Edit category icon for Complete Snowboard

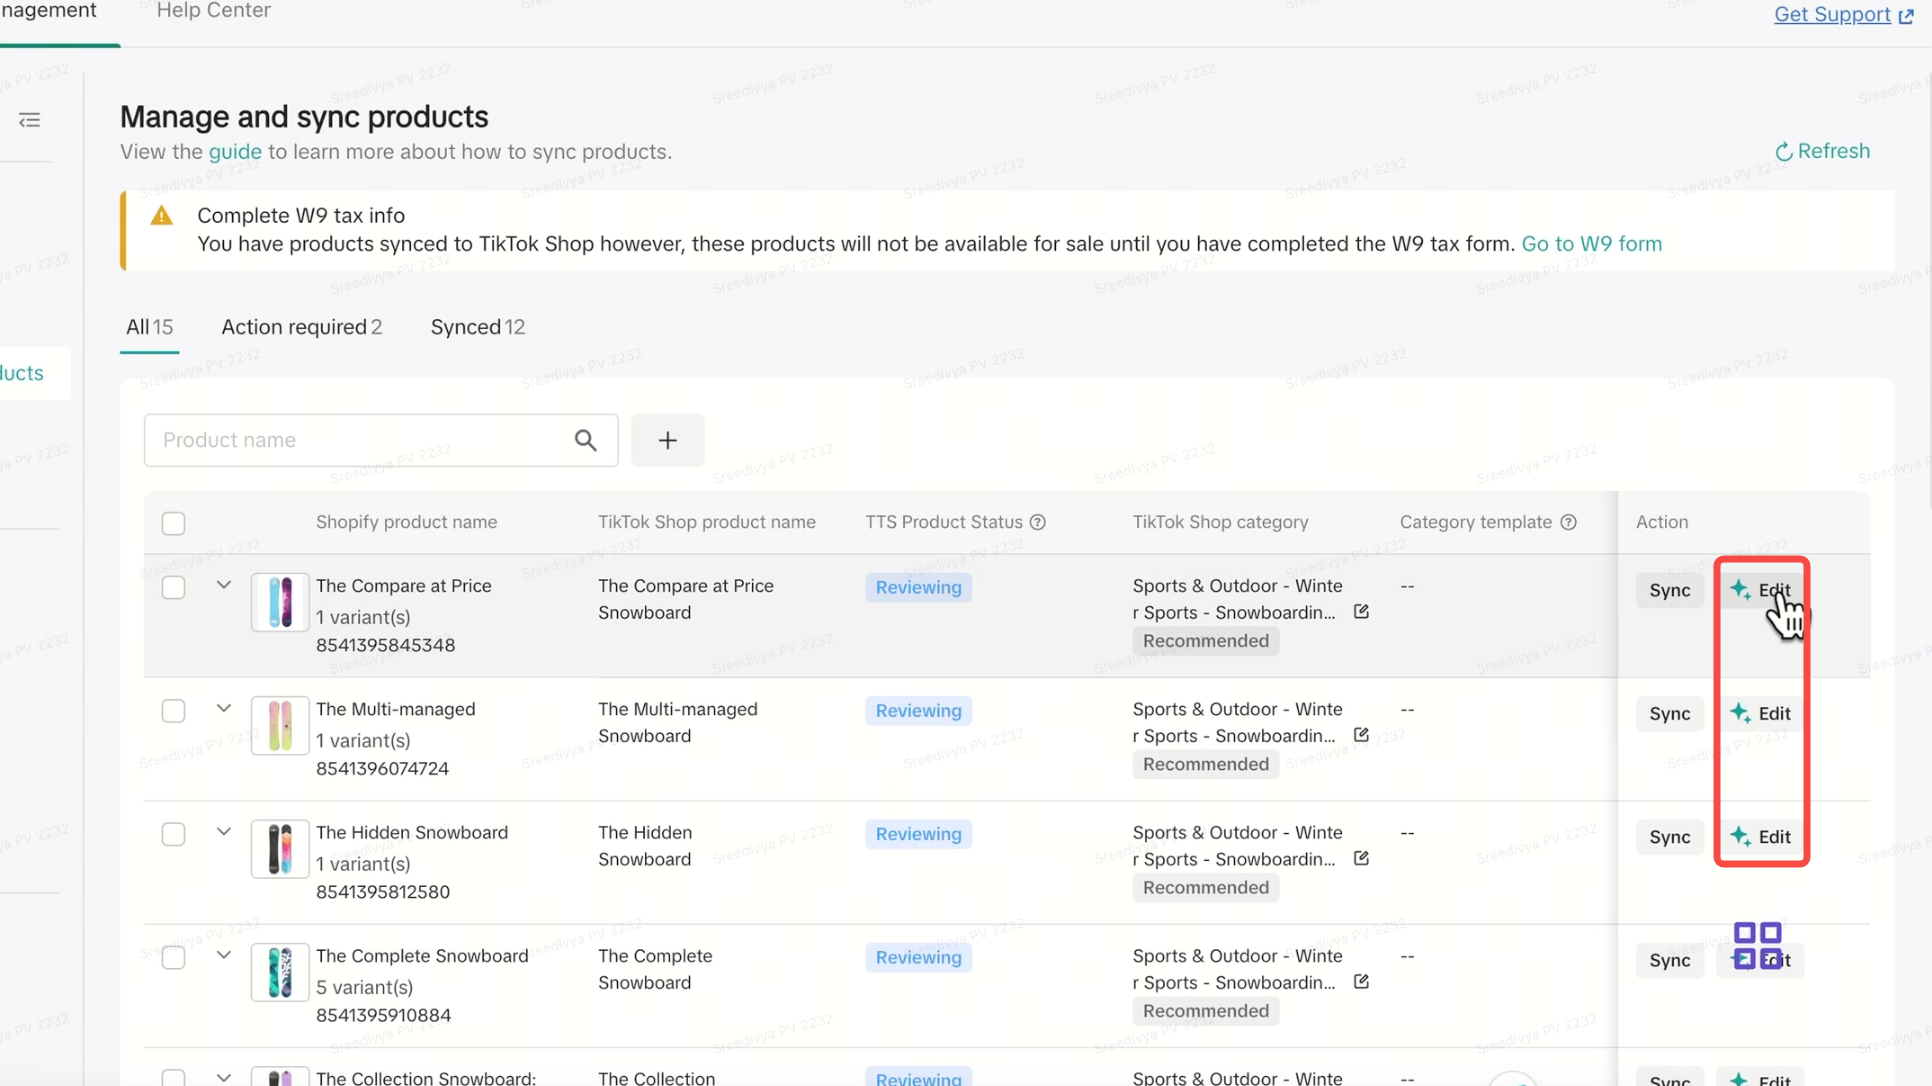[x=1361, y=982]
